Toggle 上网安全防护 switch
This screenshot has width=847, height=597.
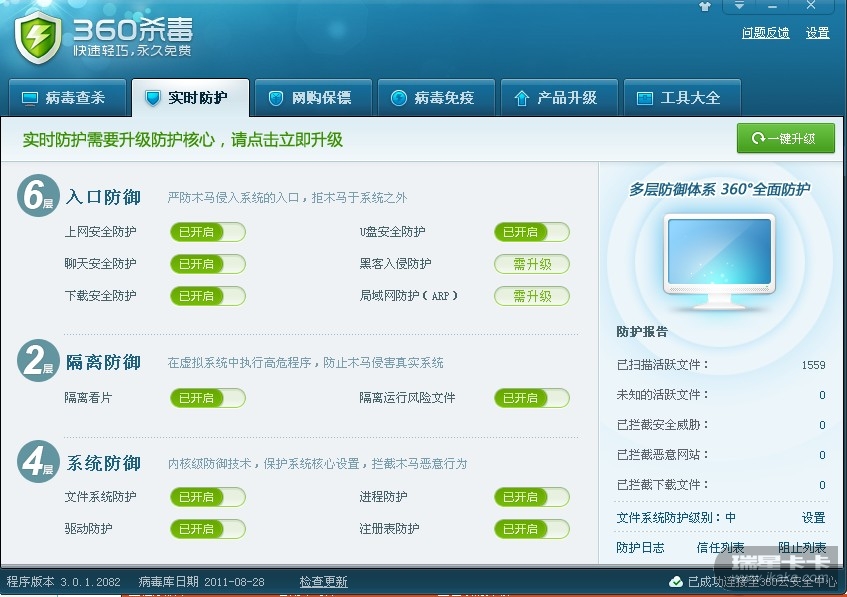(x=208, y=232)
